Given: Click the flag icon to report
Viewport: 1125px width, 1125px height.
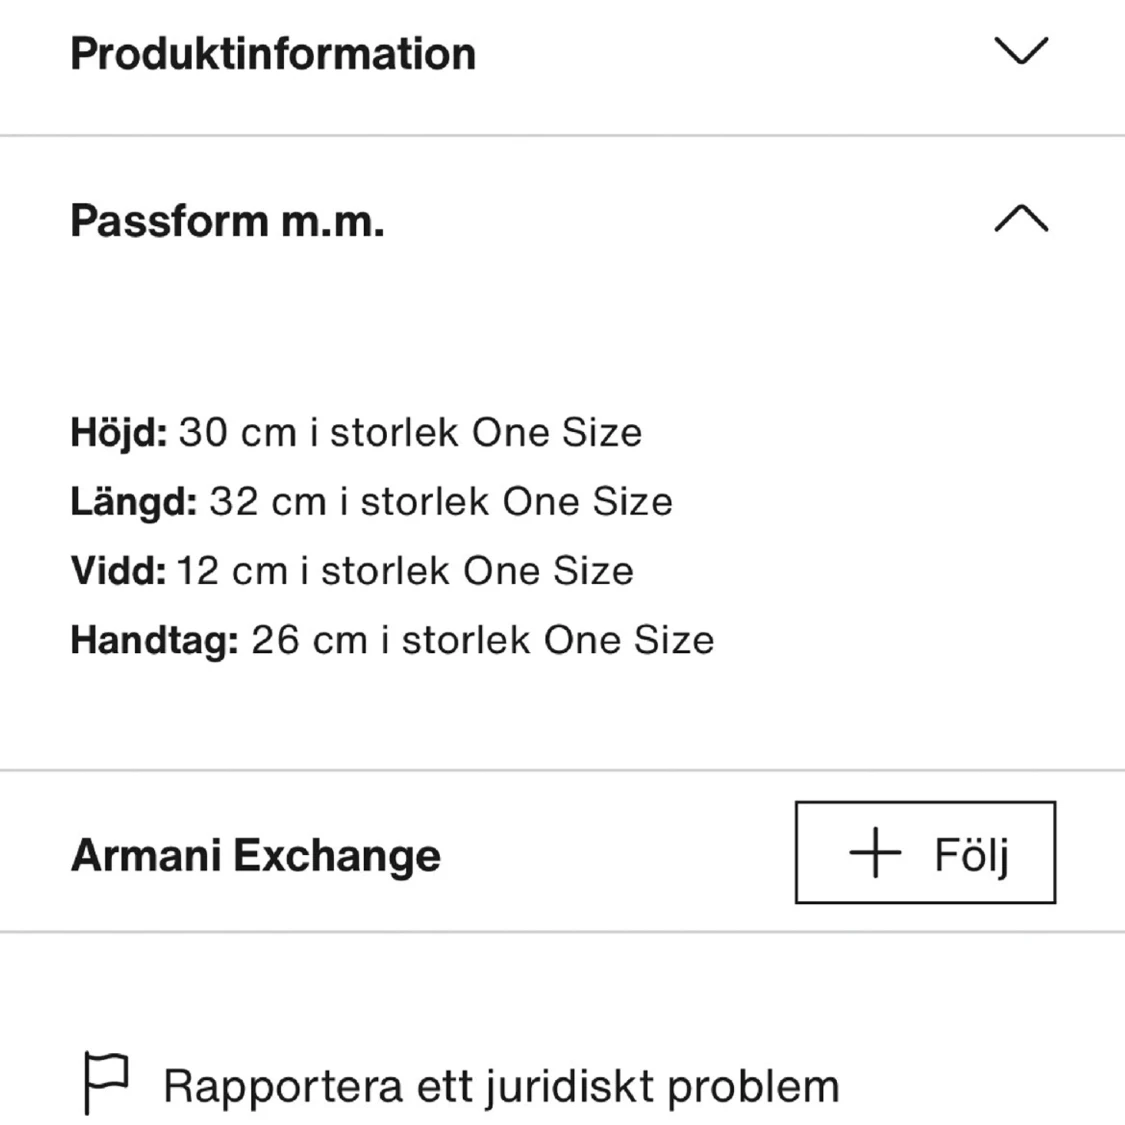Looking at the screenshot, I should (x=107, y=1080).
